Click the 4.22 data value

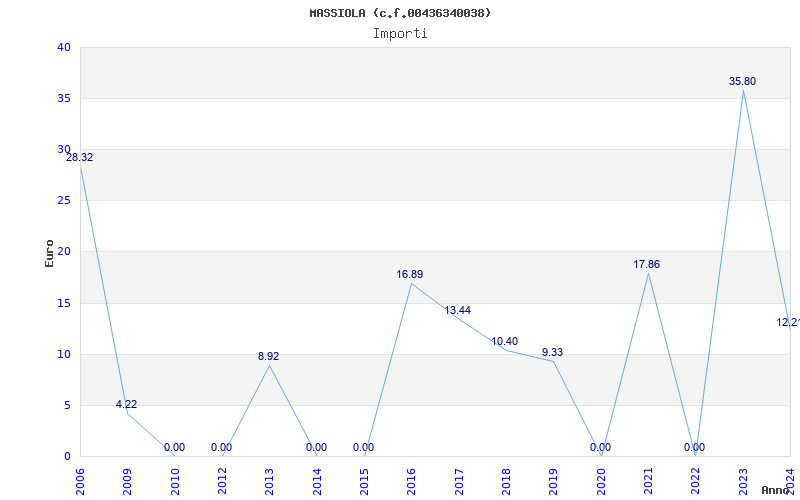click(x=127, y=405)
